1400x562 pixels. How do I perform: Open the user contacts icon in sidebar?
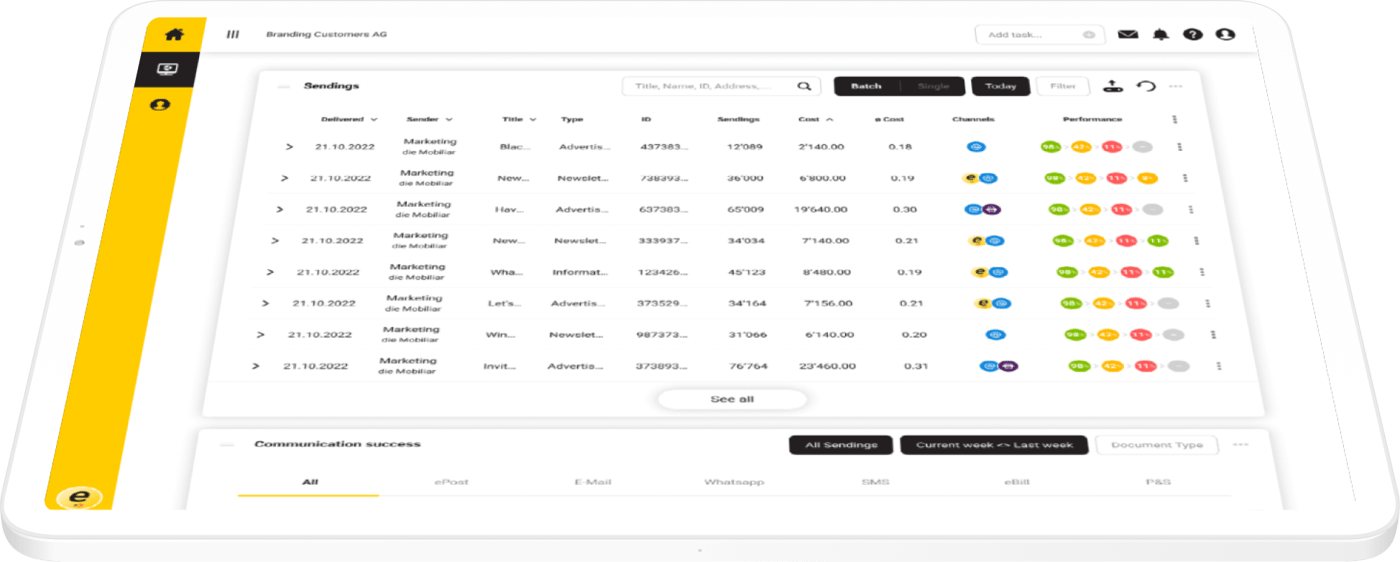point(158,104)
